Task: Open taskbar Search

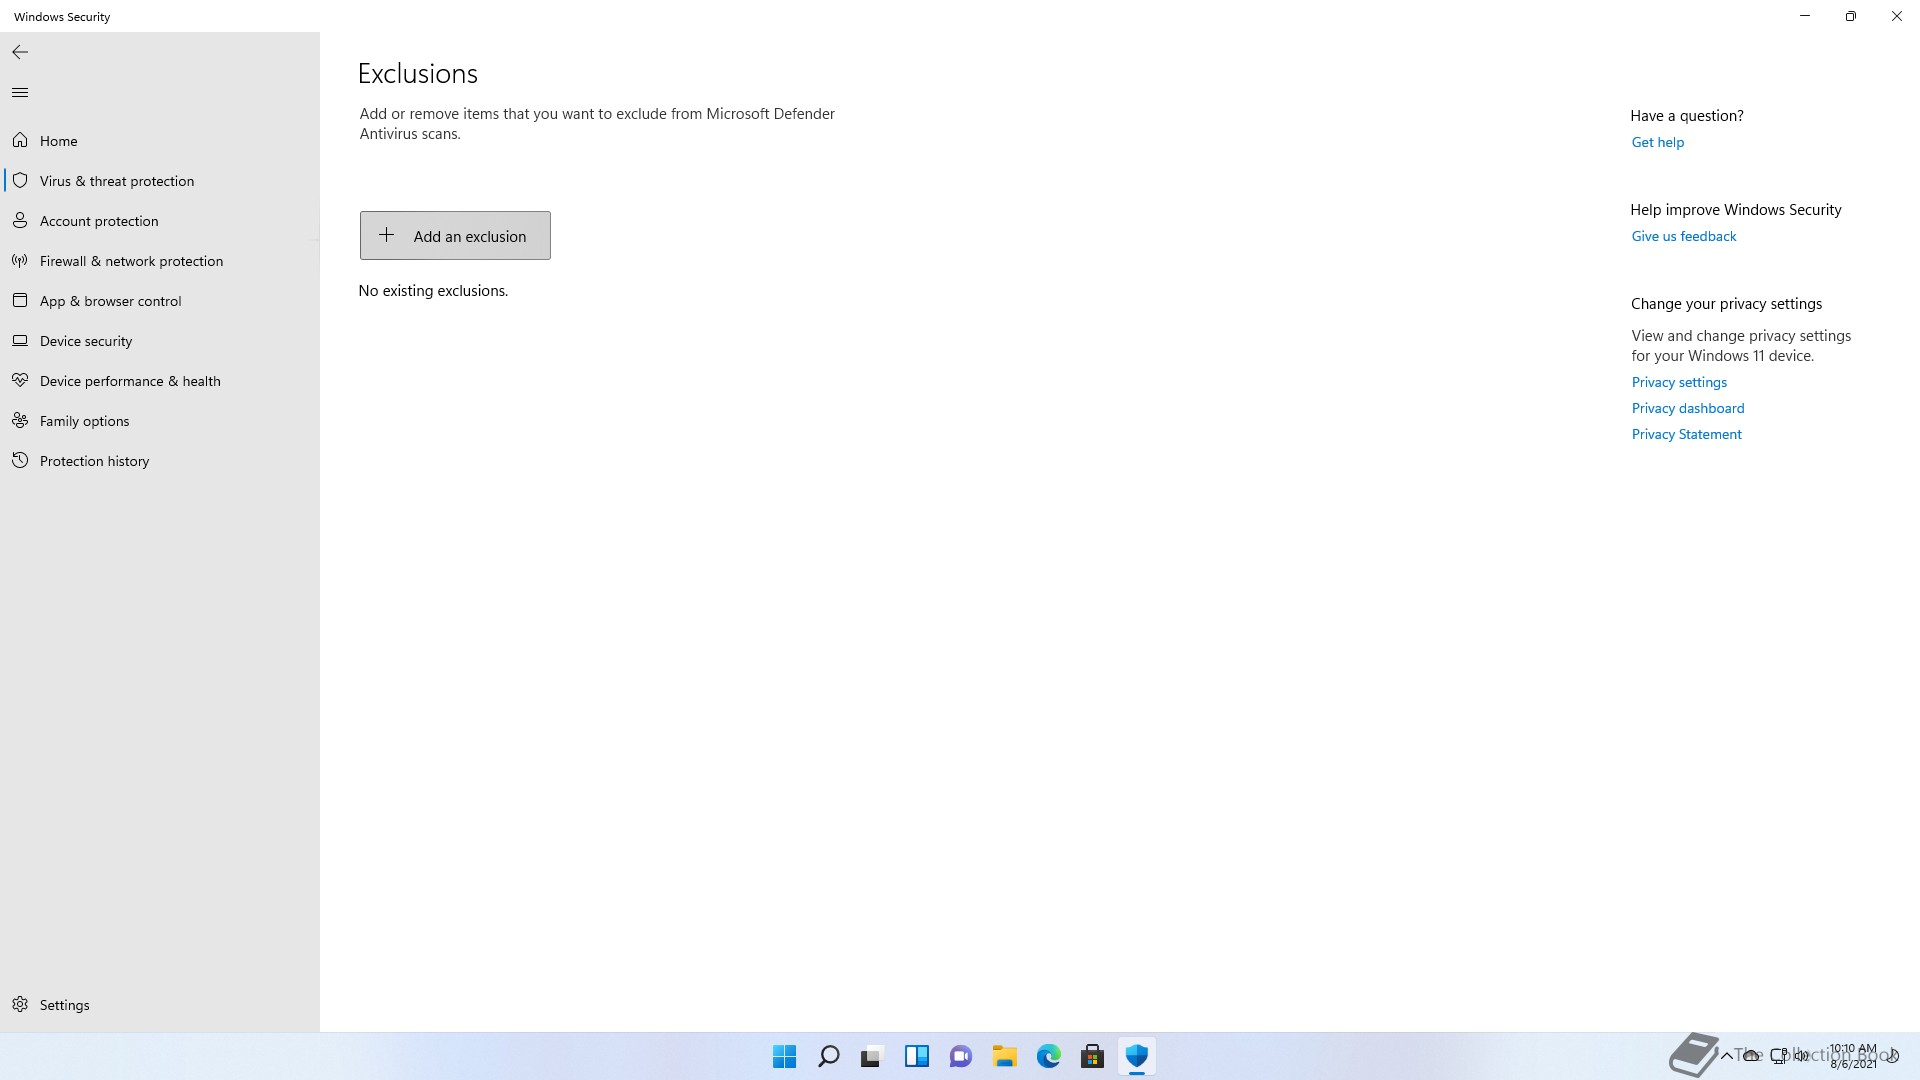Action: 829,1056
